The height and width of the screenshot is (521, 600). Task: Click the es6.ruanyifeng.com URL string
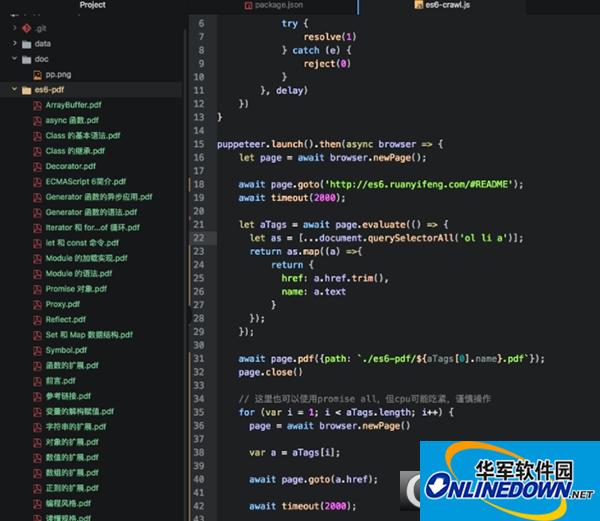click(x=419, y=184)
